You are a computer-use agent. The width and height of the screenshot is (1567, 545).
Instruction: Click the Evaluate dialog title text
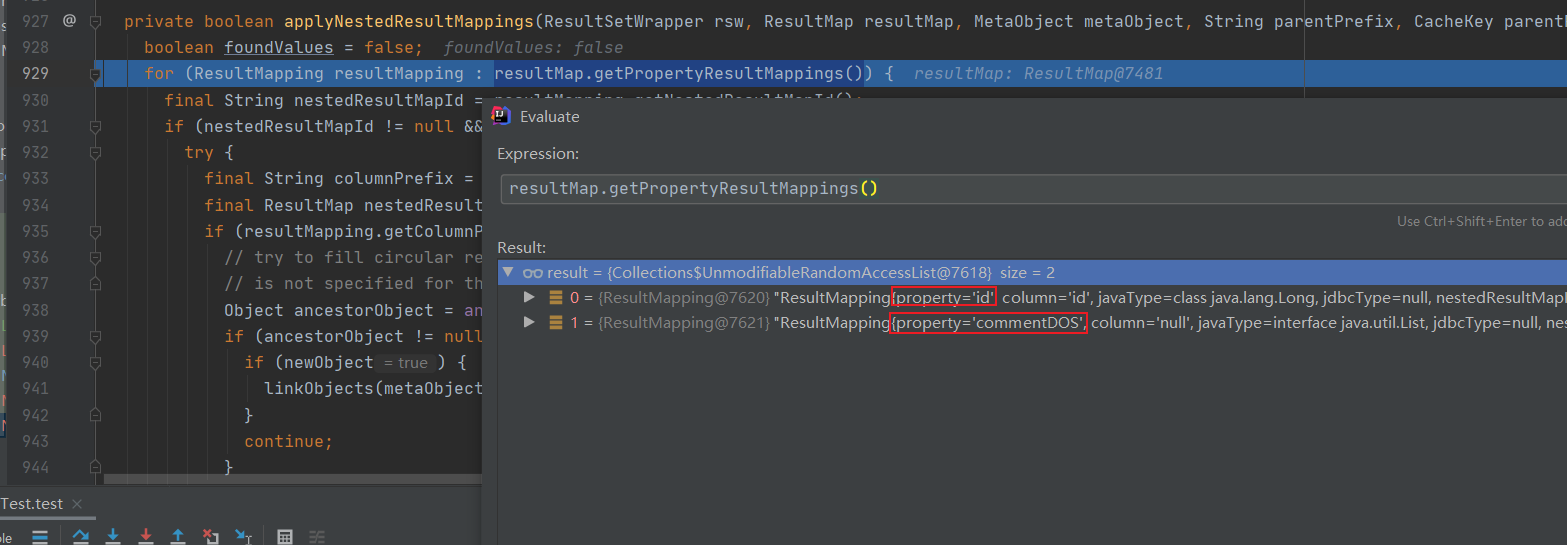tap(549, 117)
